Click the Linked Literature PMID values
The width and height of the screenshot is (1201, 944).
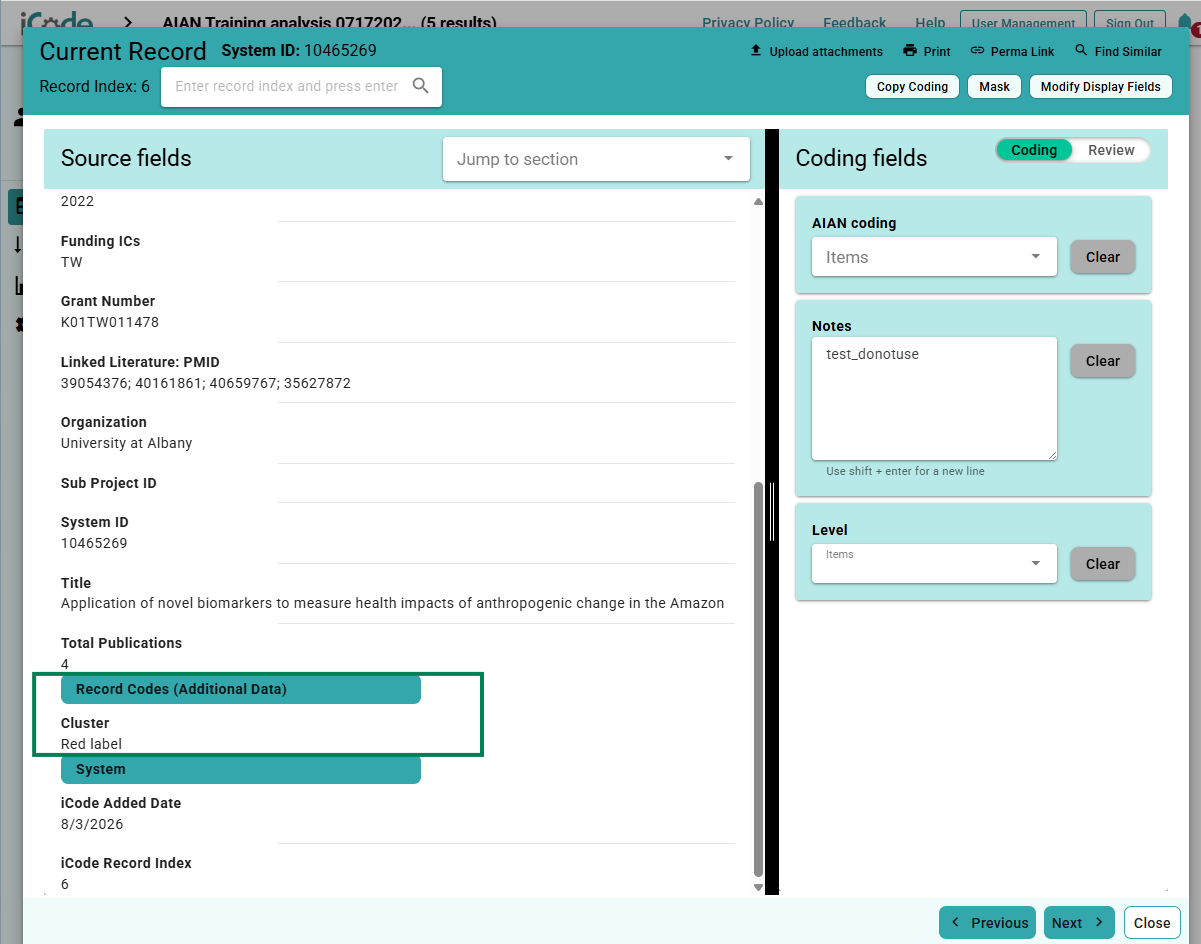click(x=206, y=383)
